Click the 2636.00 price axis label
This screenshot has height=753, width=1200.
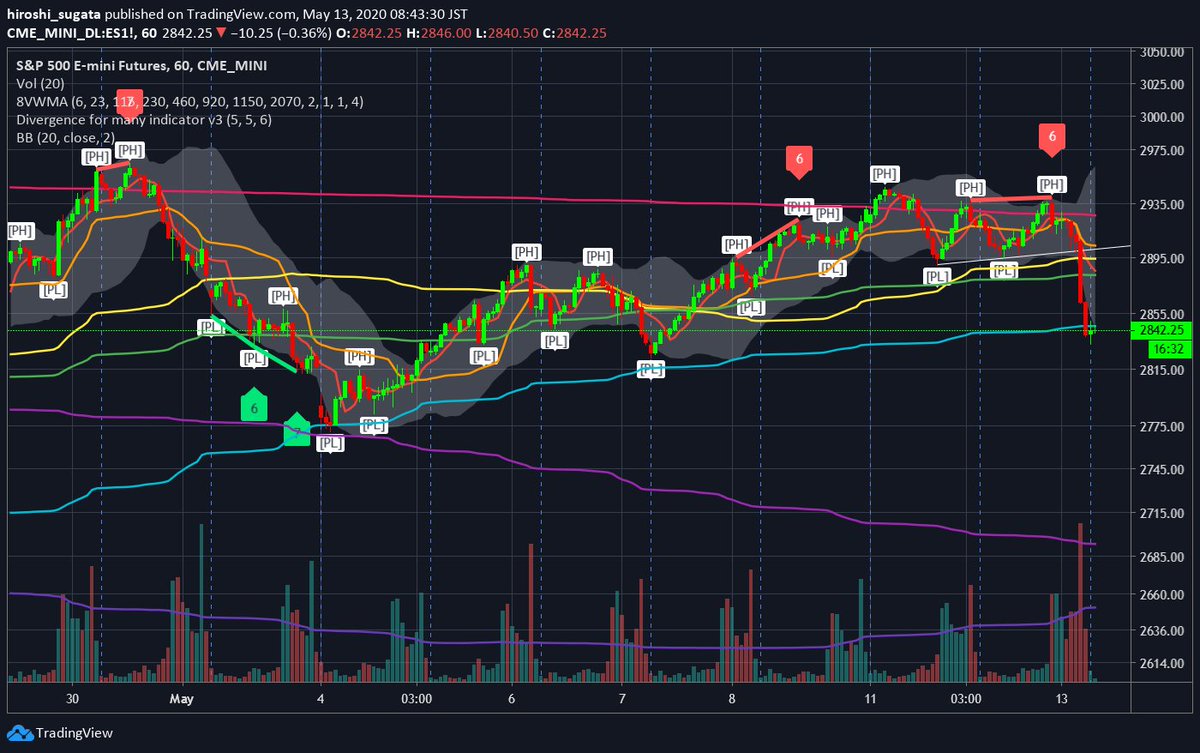(x=1161, y=631)
